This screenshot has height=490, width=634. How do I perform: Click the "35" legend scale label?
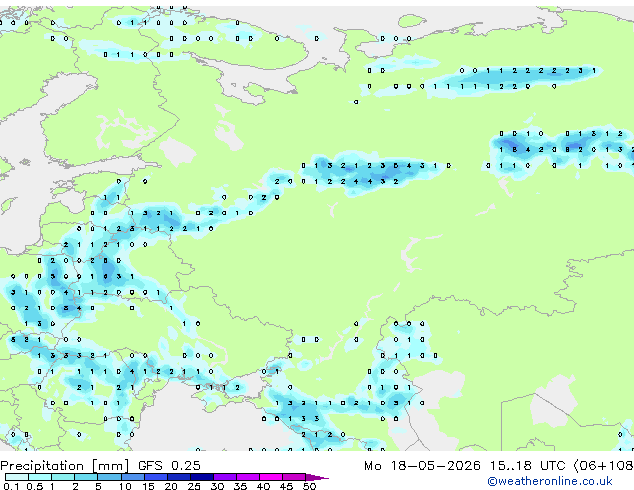point(240,486)
